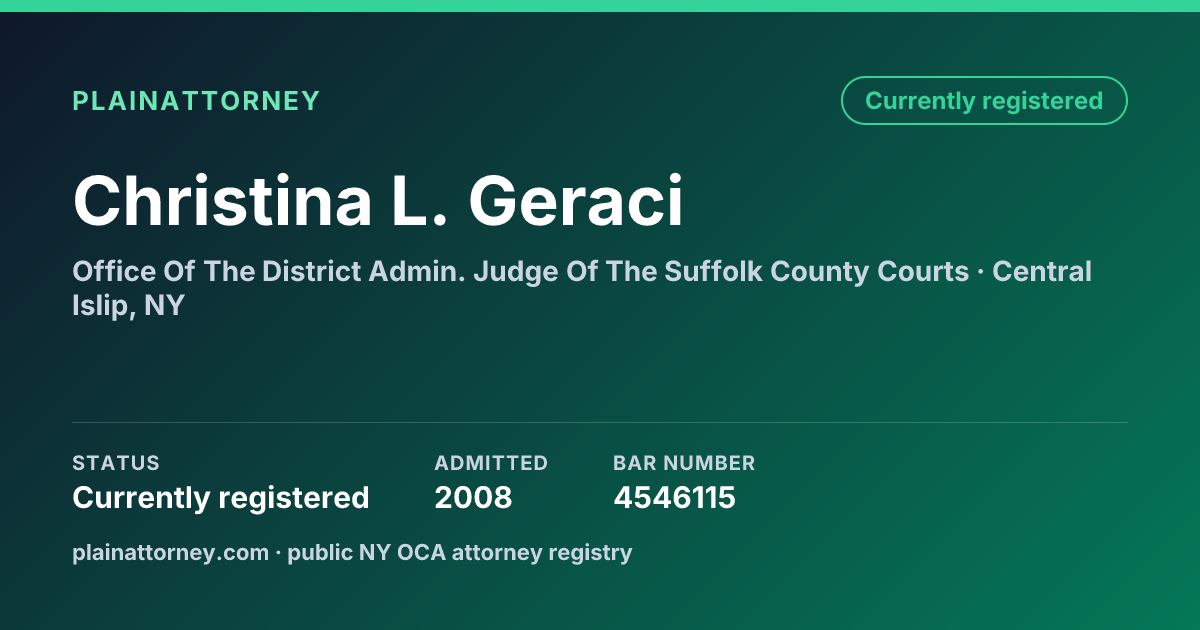Open the plainattorney.com link in footer
1200x630 pixels.
click(171, 553)
